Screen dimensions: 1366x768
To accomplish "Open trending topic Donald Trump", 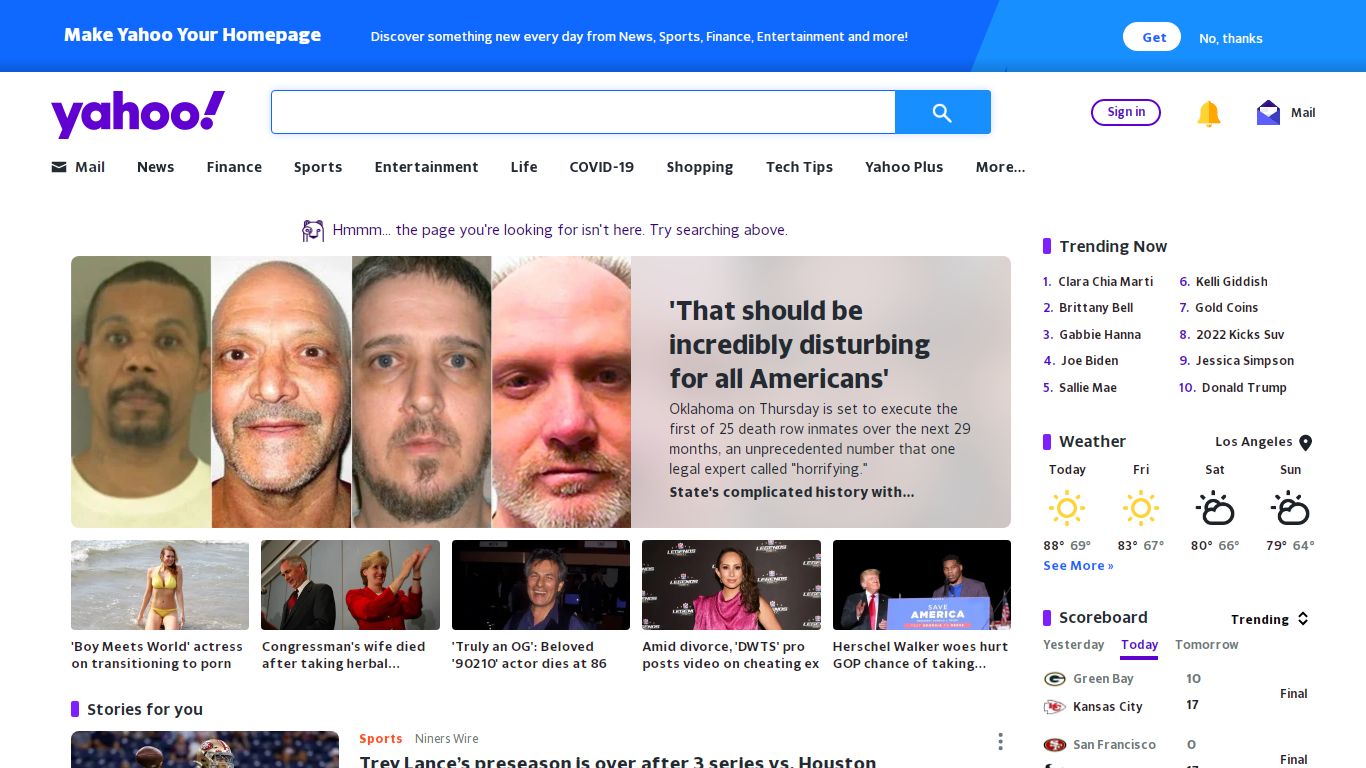I will tap(1244, 388).
